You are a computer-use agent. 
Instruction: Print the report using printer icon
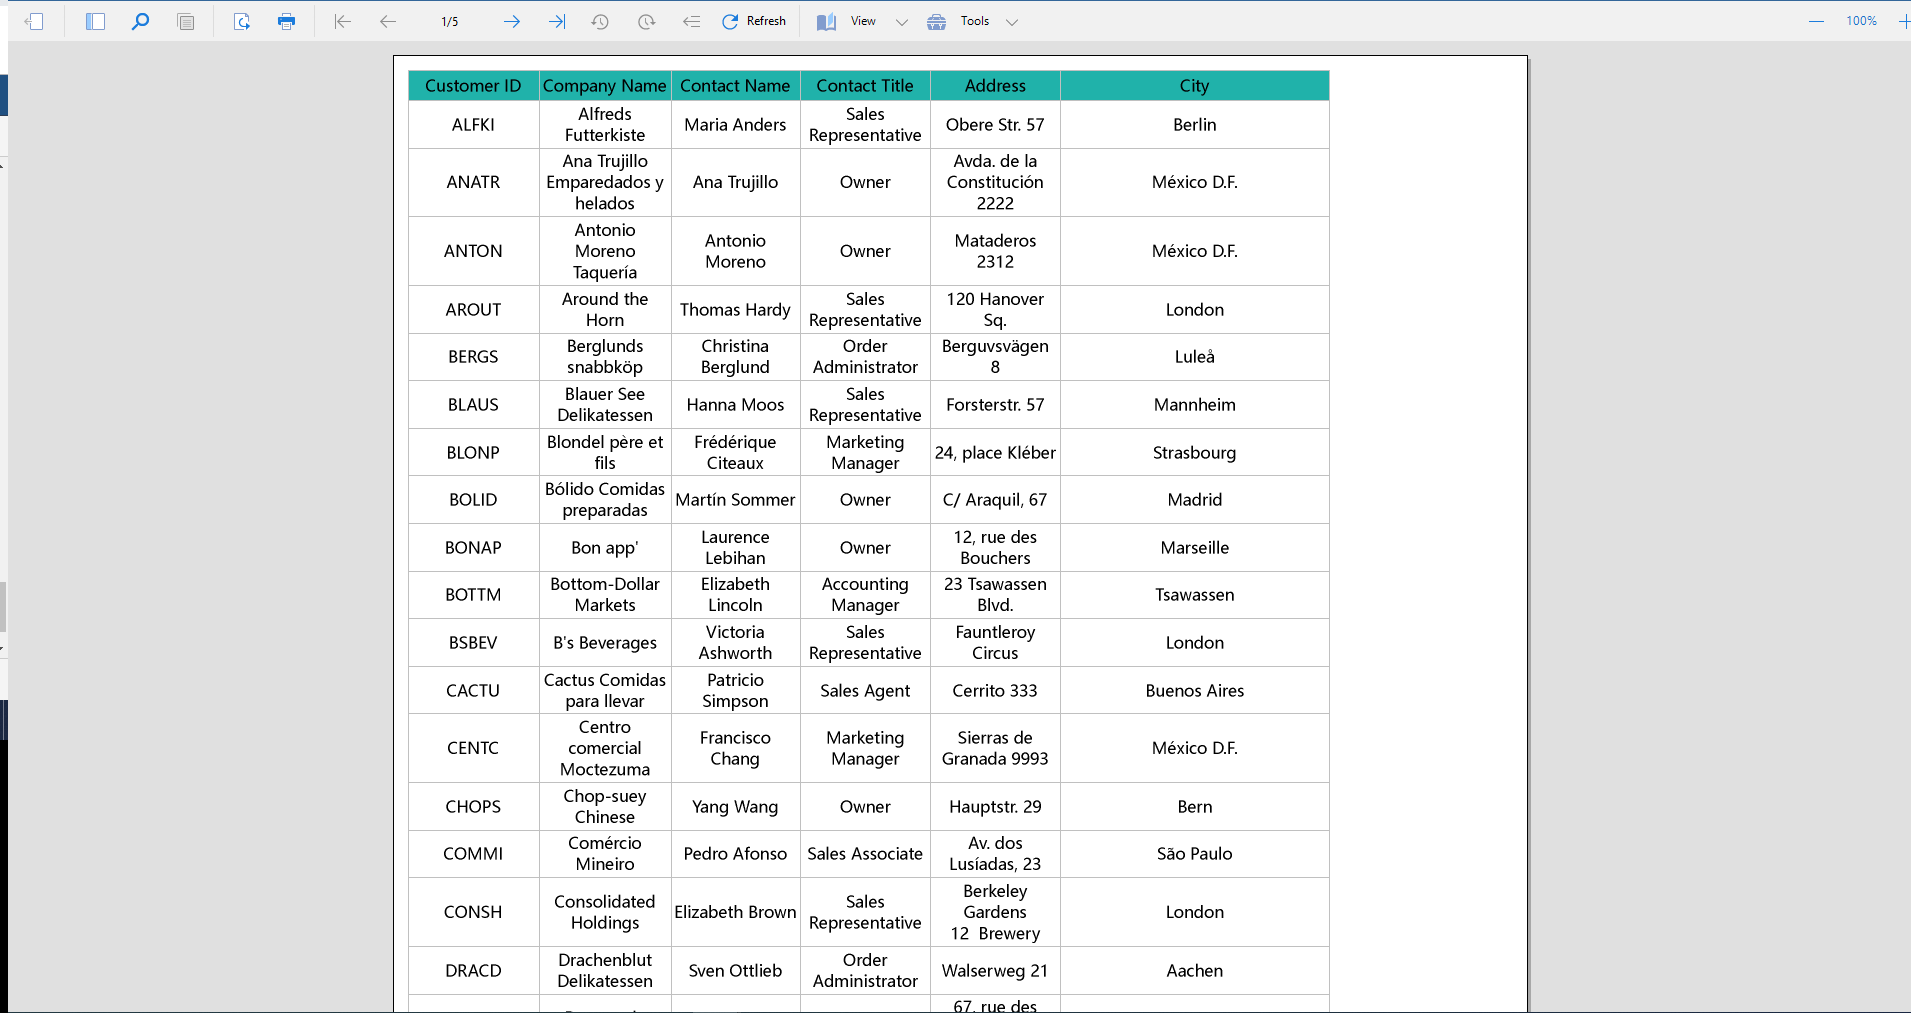[287, 21]
